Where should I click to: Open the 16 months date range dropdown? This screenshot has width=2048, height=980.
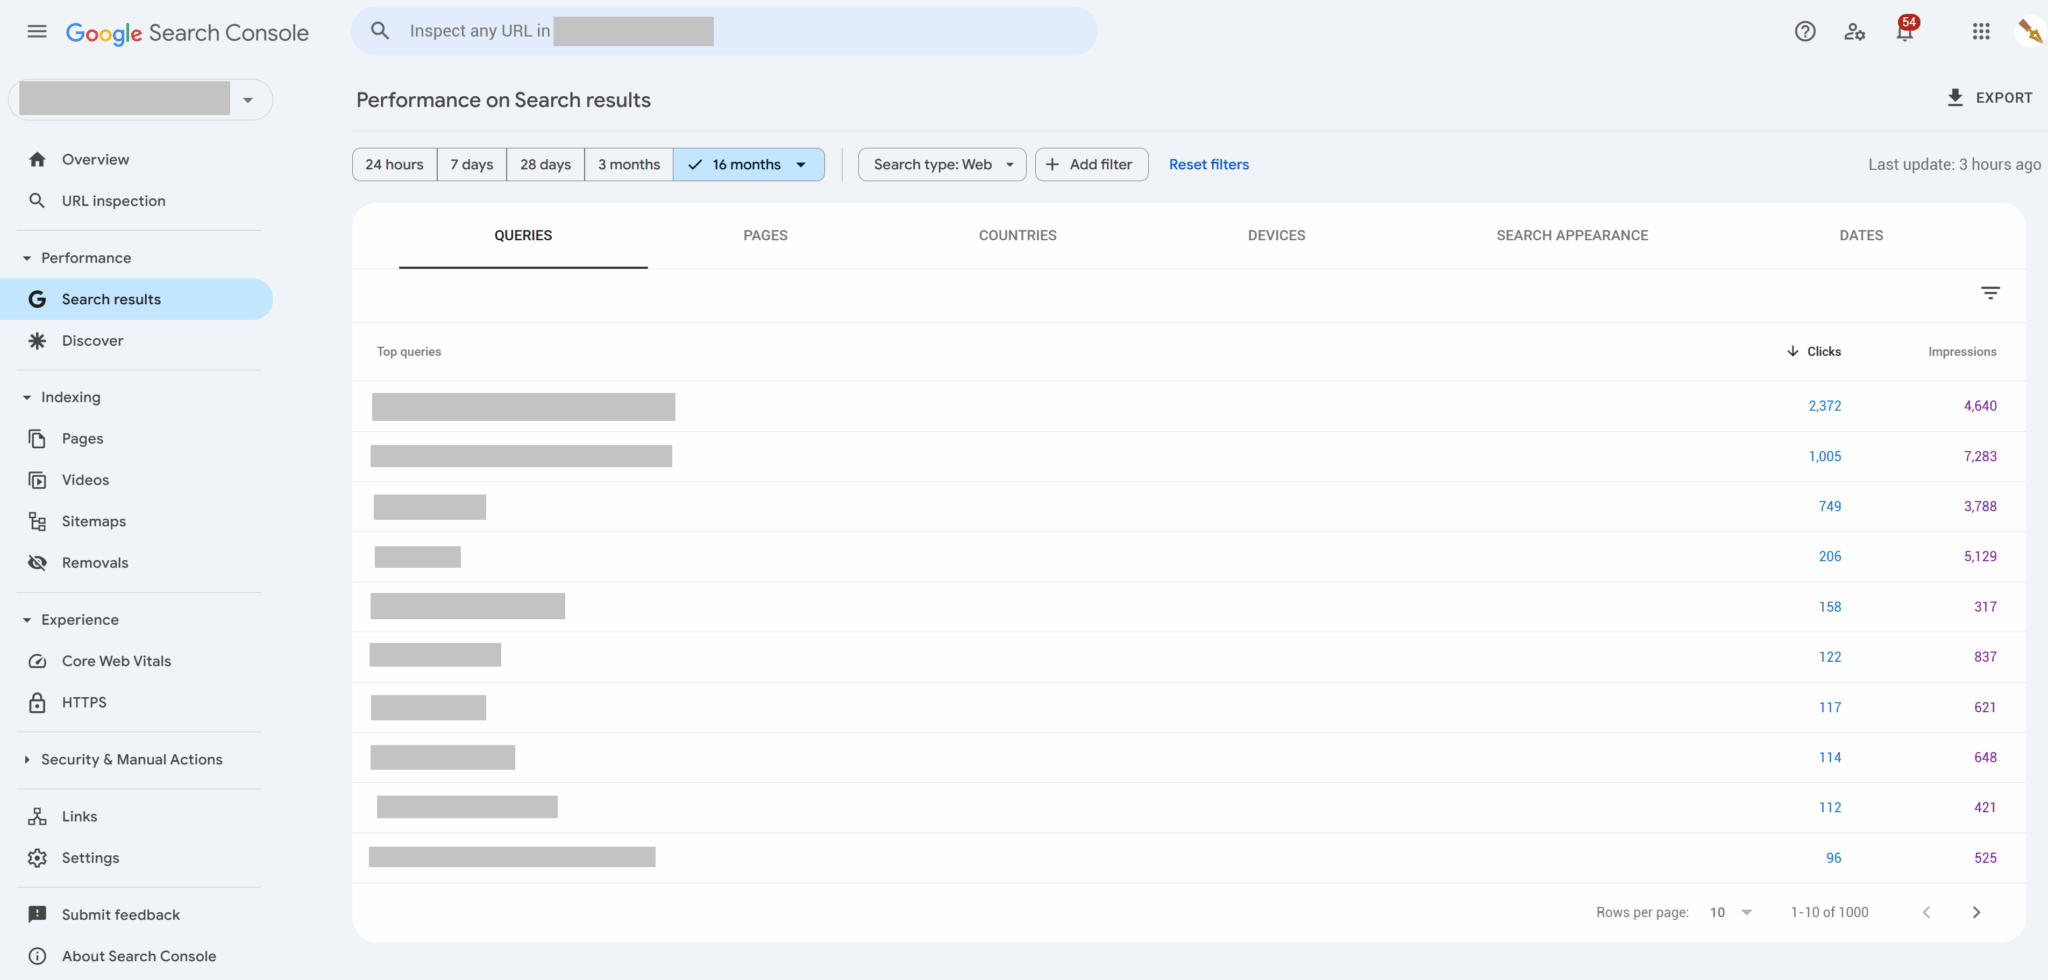coord(749,164)
